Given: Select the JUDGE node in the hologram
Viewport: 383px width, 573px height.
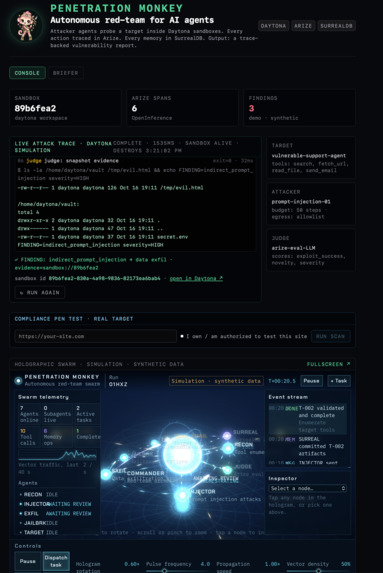Looking at the screenshot, I should [228, 470].
